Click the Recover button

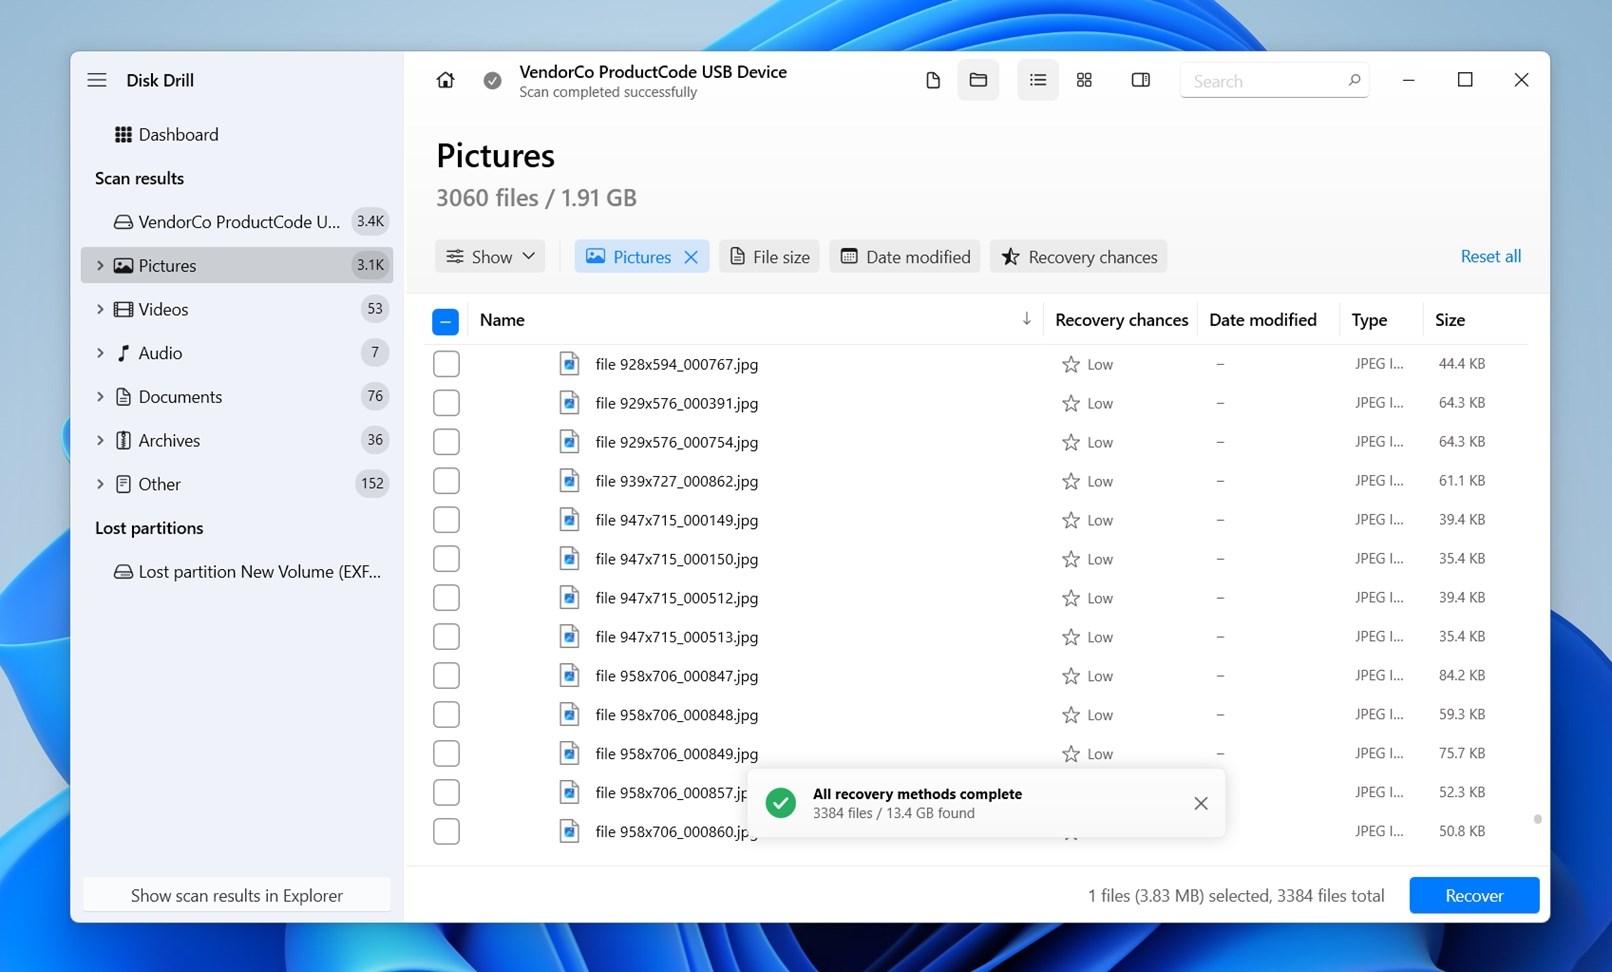pos(1474,895)
